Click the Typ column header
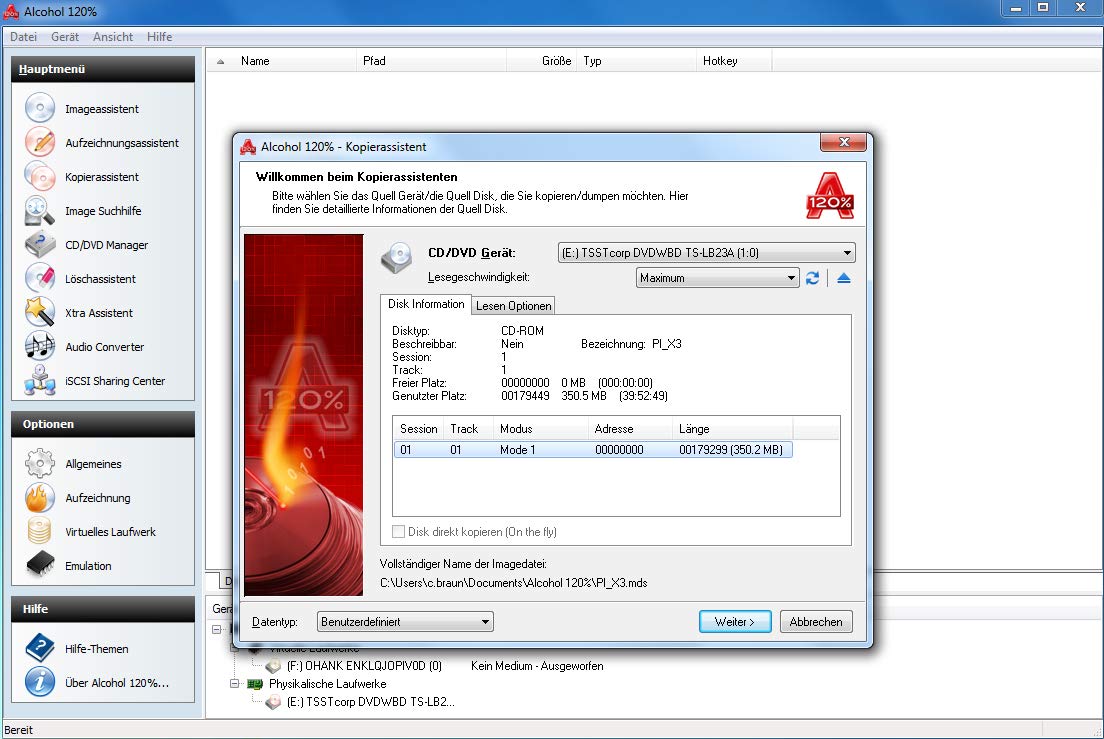Image resolution: width=1104 pixels, height=739 pixels. coord(636,61)
